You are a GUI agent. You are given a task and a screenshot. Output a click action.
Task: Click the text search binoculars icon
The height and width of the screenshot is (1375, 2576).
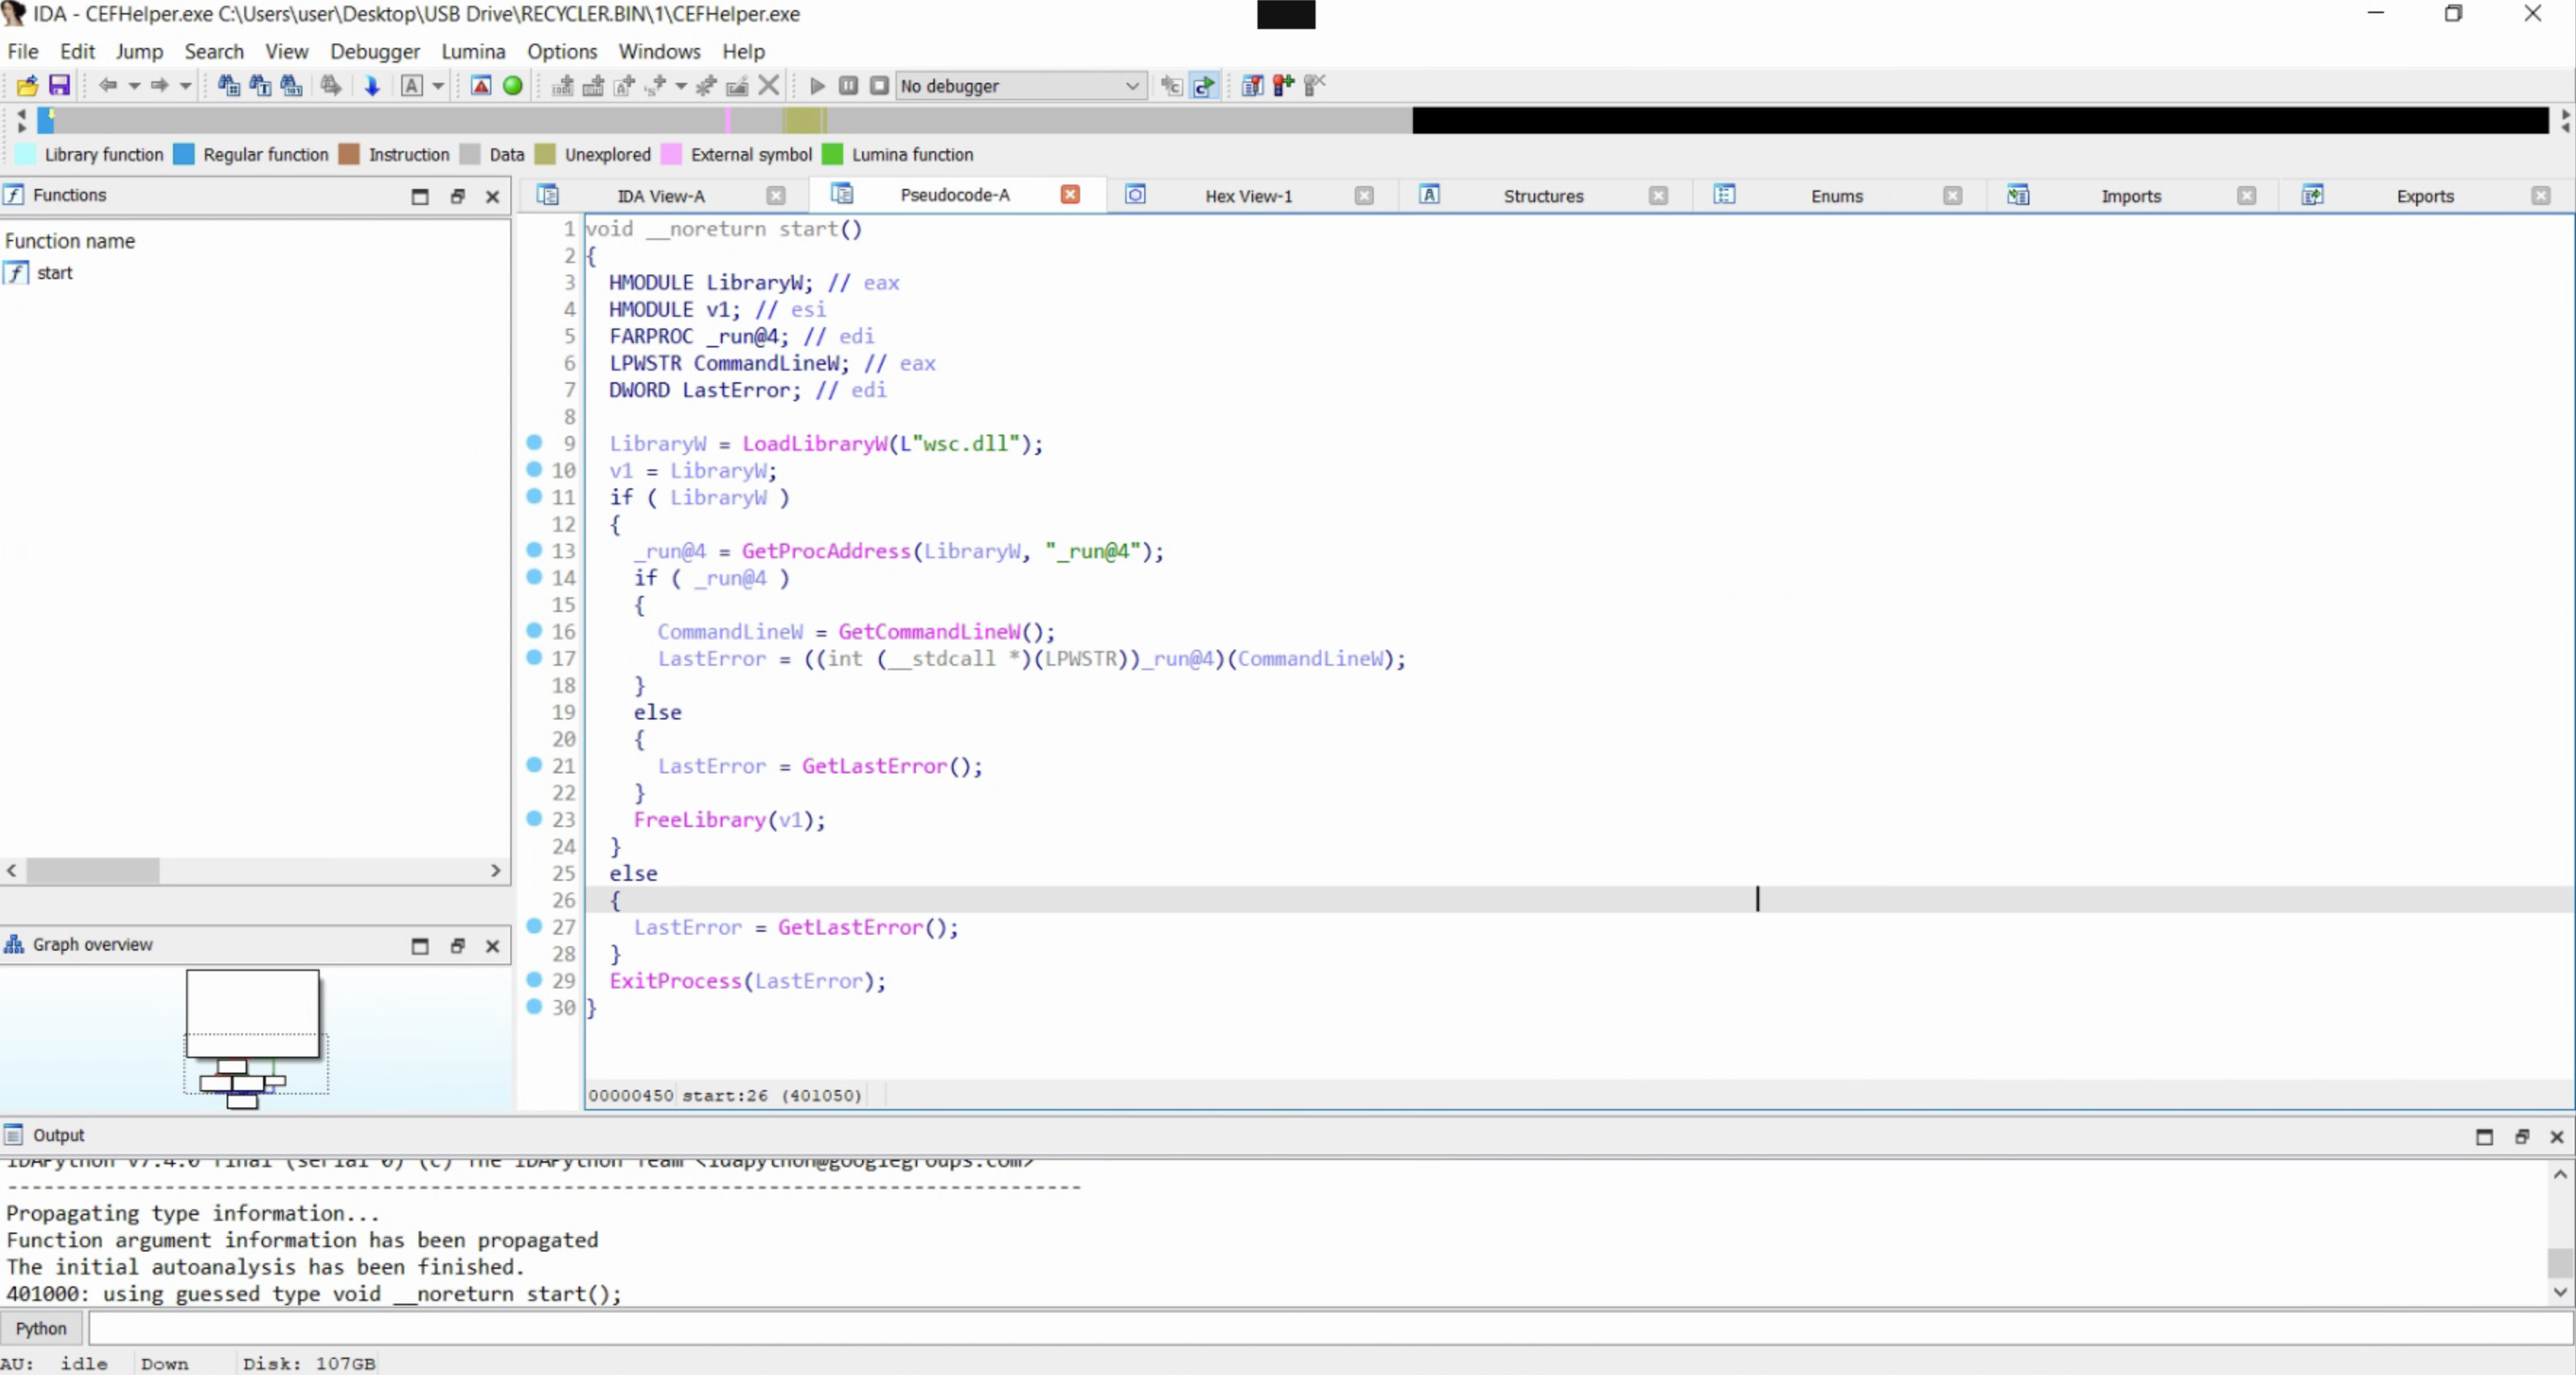(x=259, y=86)
